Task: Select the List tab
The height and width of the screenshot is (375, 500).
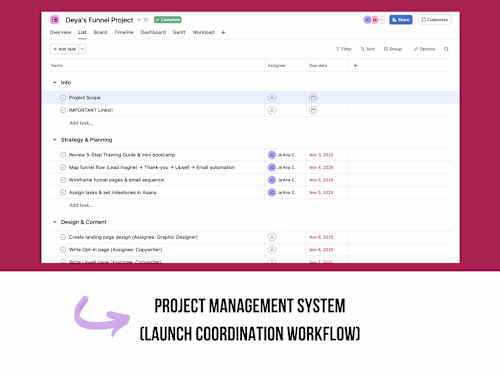Action: 82,32
